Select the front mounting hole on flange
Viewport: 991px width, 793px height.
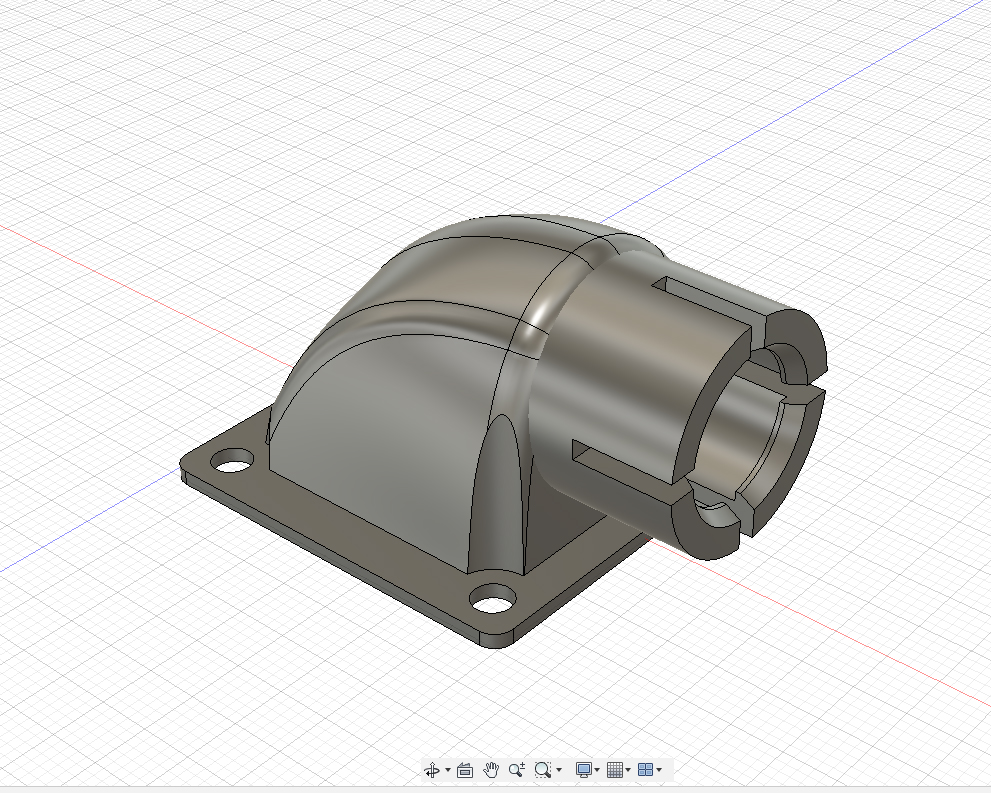[x=491, y=603]
